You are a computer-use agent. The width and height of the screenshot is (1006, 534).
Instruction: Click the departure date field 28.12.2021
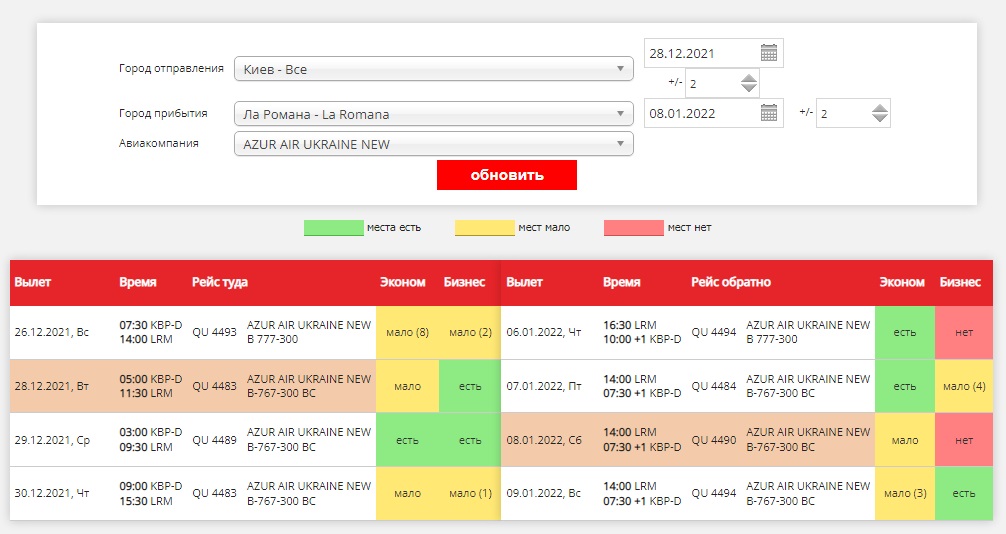[x=700, y=53]
